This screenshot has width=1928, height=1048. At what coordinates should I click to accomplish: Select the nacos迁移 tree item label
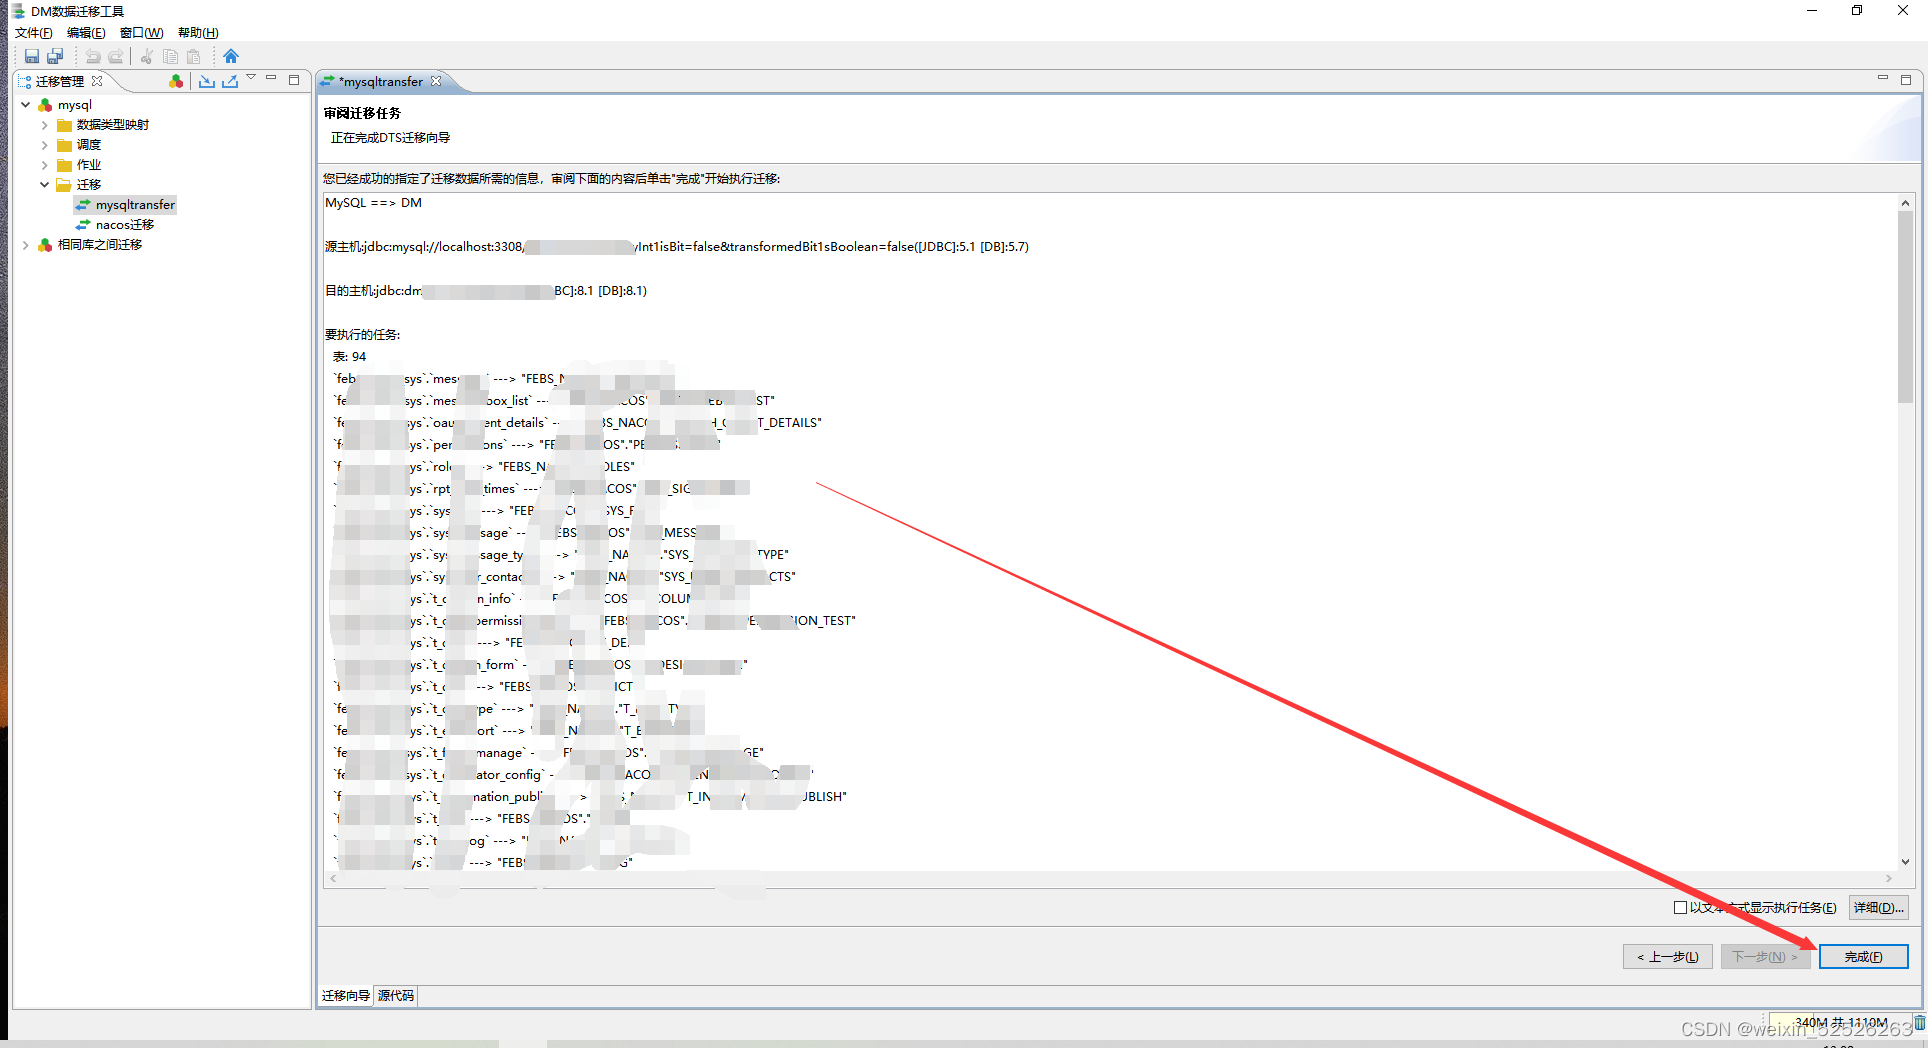[x=125, y=225]
